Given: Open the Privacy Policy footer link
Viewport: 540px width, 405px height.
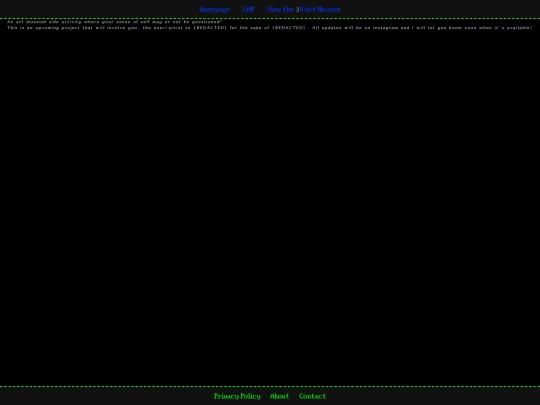Looking at the screenshot, I should 237,396.
